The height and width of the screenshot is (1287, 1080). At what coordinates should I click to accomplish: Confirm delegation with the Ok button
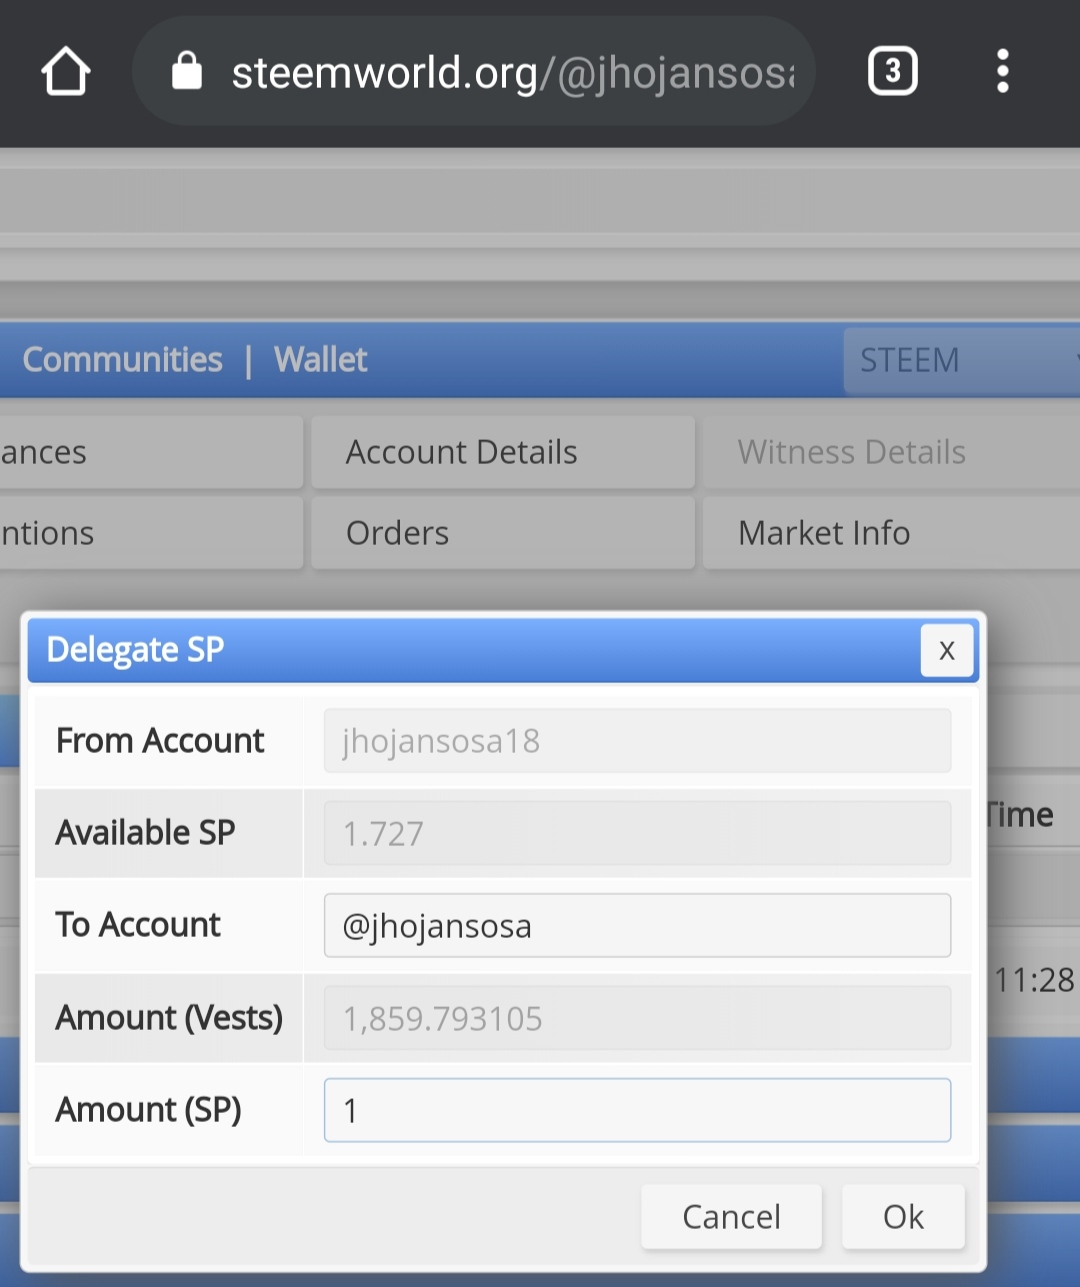[903, 1217]
